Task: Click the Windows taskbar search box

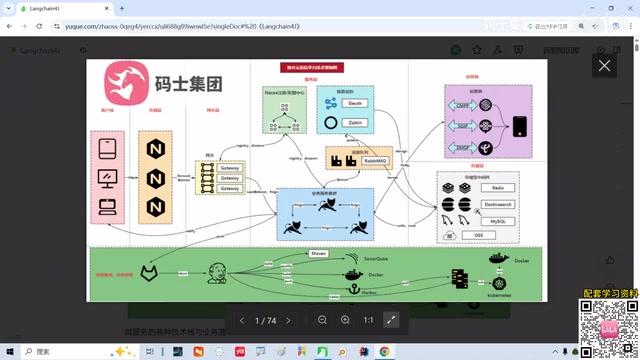Action: pyautogui.click(x=80, y=351)
